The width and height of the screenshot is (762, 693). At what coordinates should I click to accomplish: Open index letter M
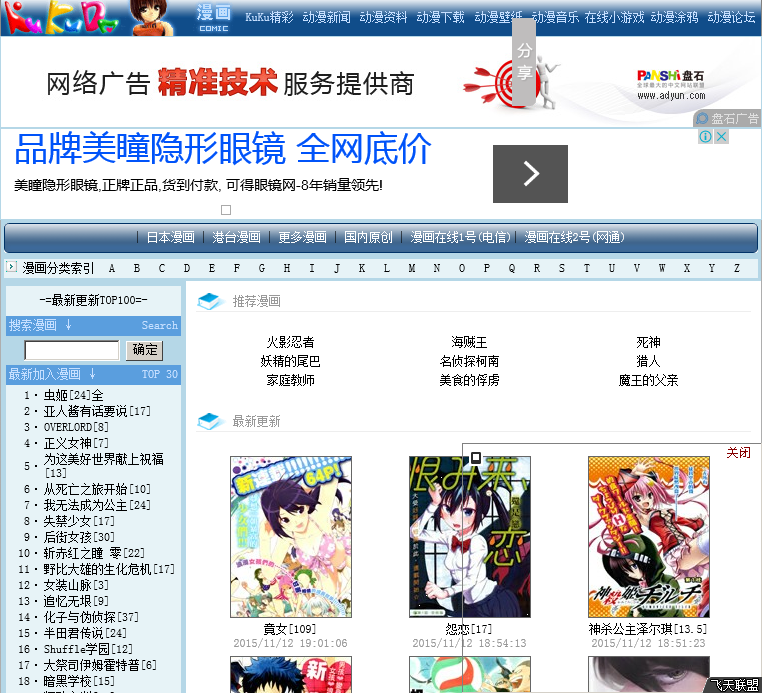click(412, 268)
